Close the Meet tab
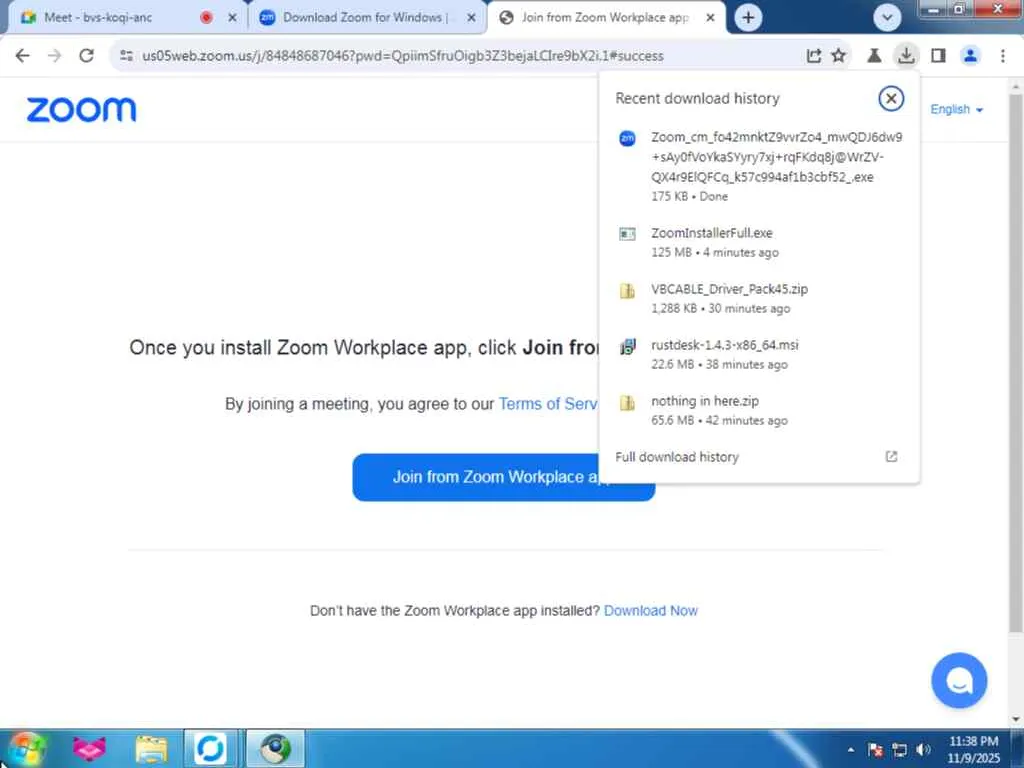Viewport: 1024px width, 768px height. [232, 18]
